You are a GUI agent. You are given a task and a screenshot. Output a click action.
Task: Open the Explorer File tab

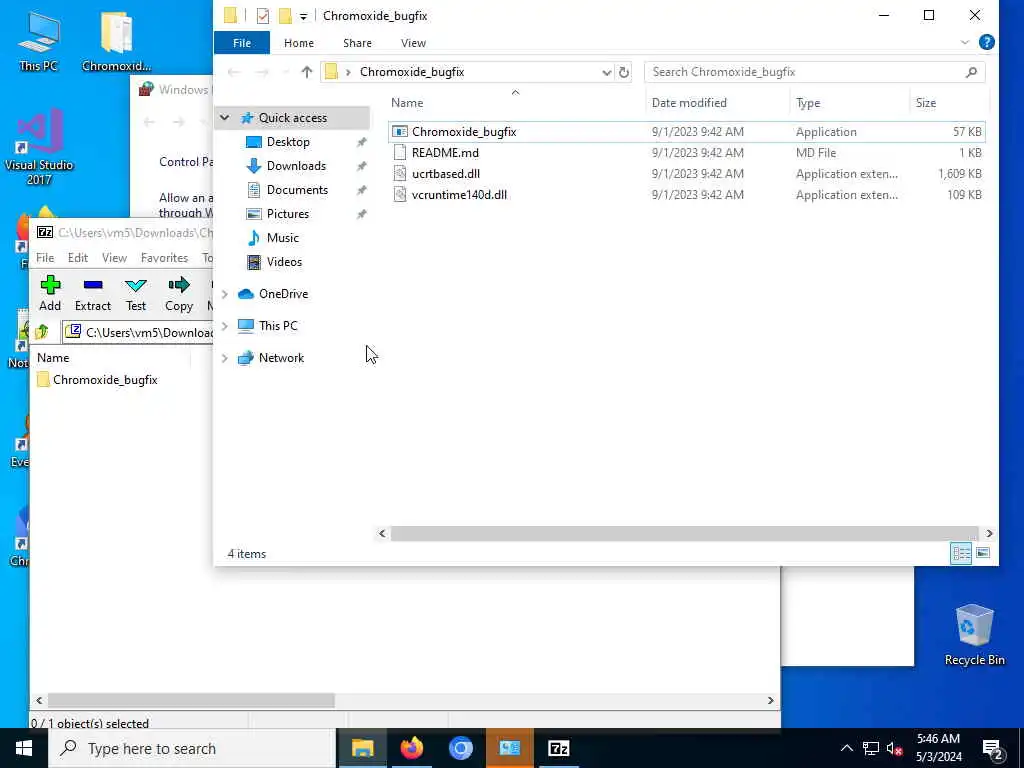[x=242, y=42]
